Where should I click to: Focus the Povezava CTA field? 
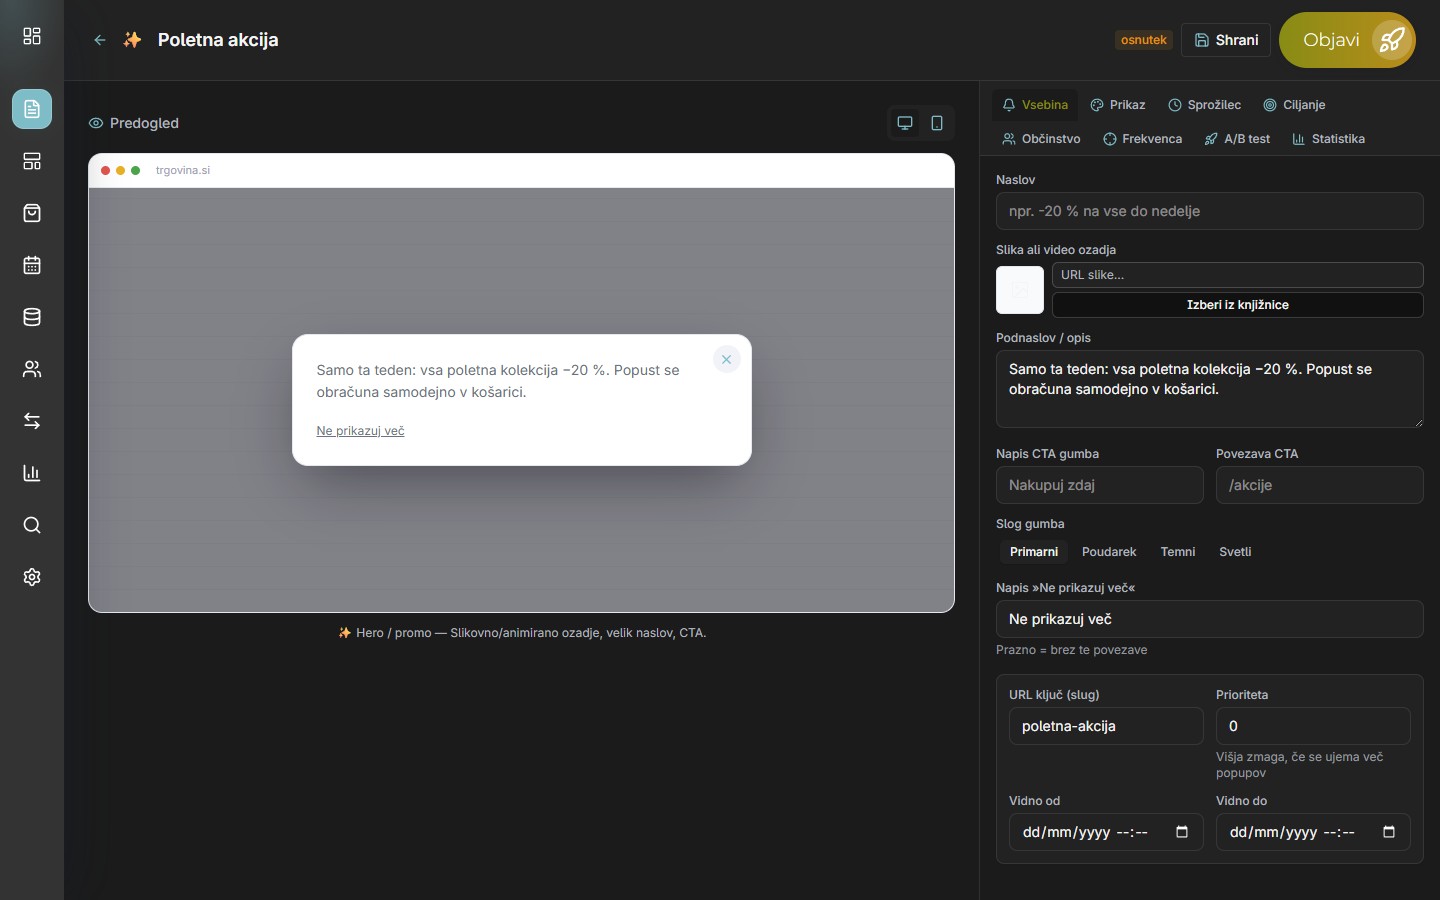coord(1320,485)
